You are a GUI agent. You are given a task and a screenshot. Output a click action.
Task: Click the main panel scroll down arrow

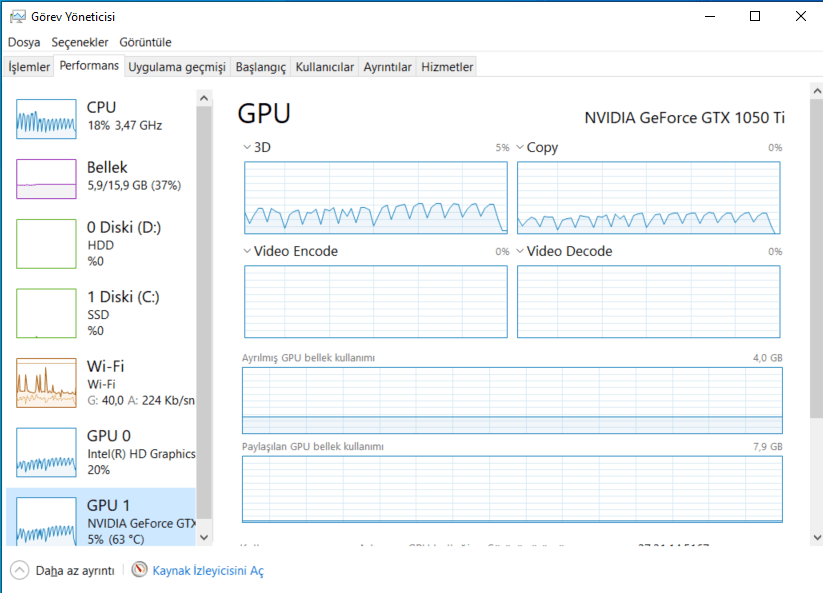[816, 537]
